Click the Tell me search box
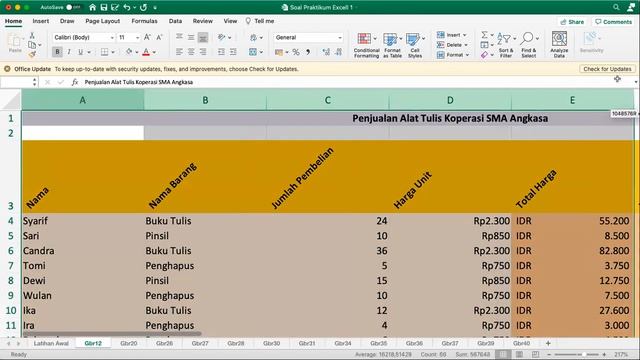The image size is (640, 360). [x=260, y=21]
